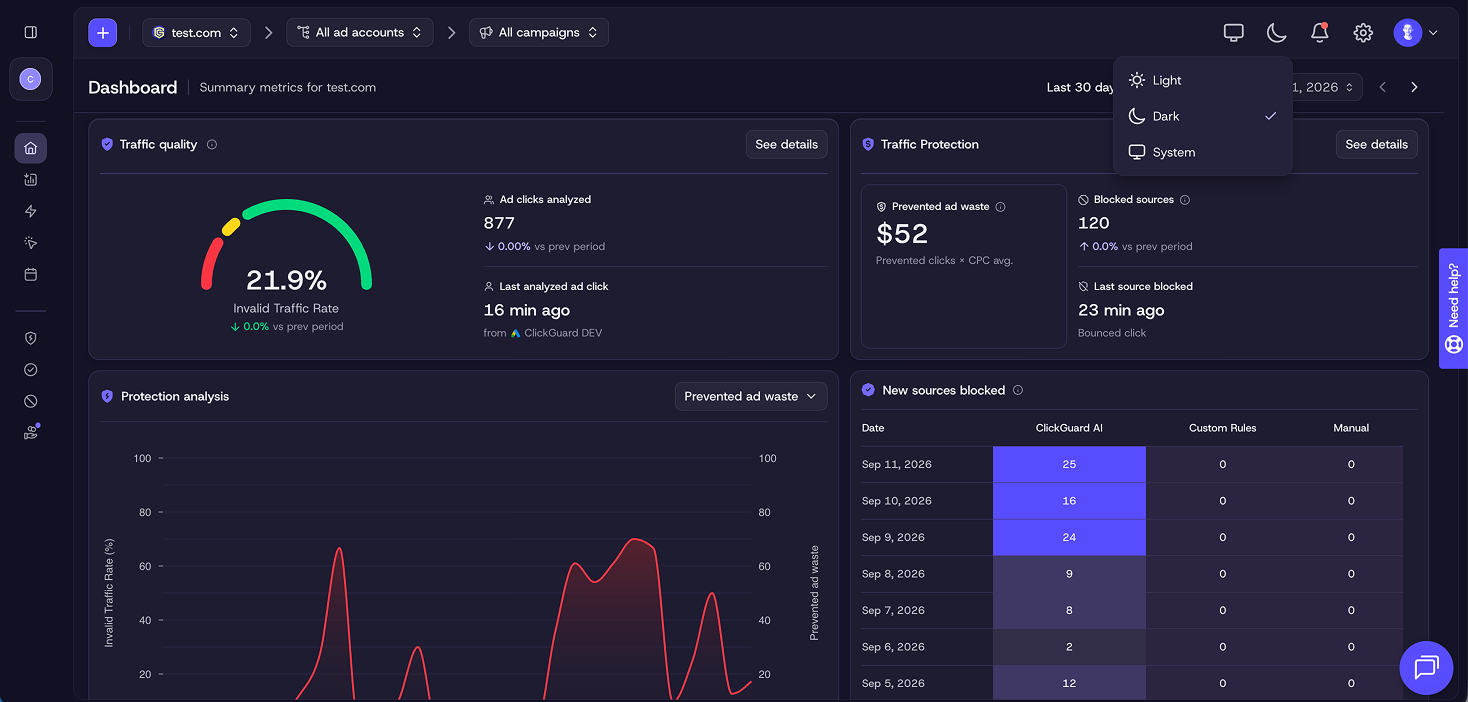Click the Custom Rules column header
1468x702 pixels.
click(x=1222, y=428)
